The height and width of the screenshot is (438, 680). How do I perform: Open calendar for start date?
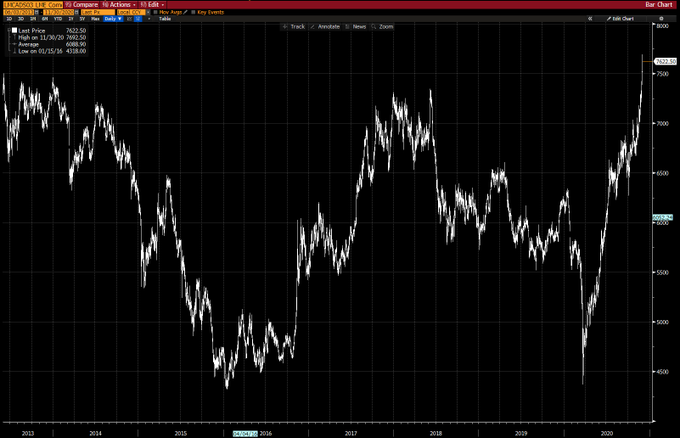(36, 12)
